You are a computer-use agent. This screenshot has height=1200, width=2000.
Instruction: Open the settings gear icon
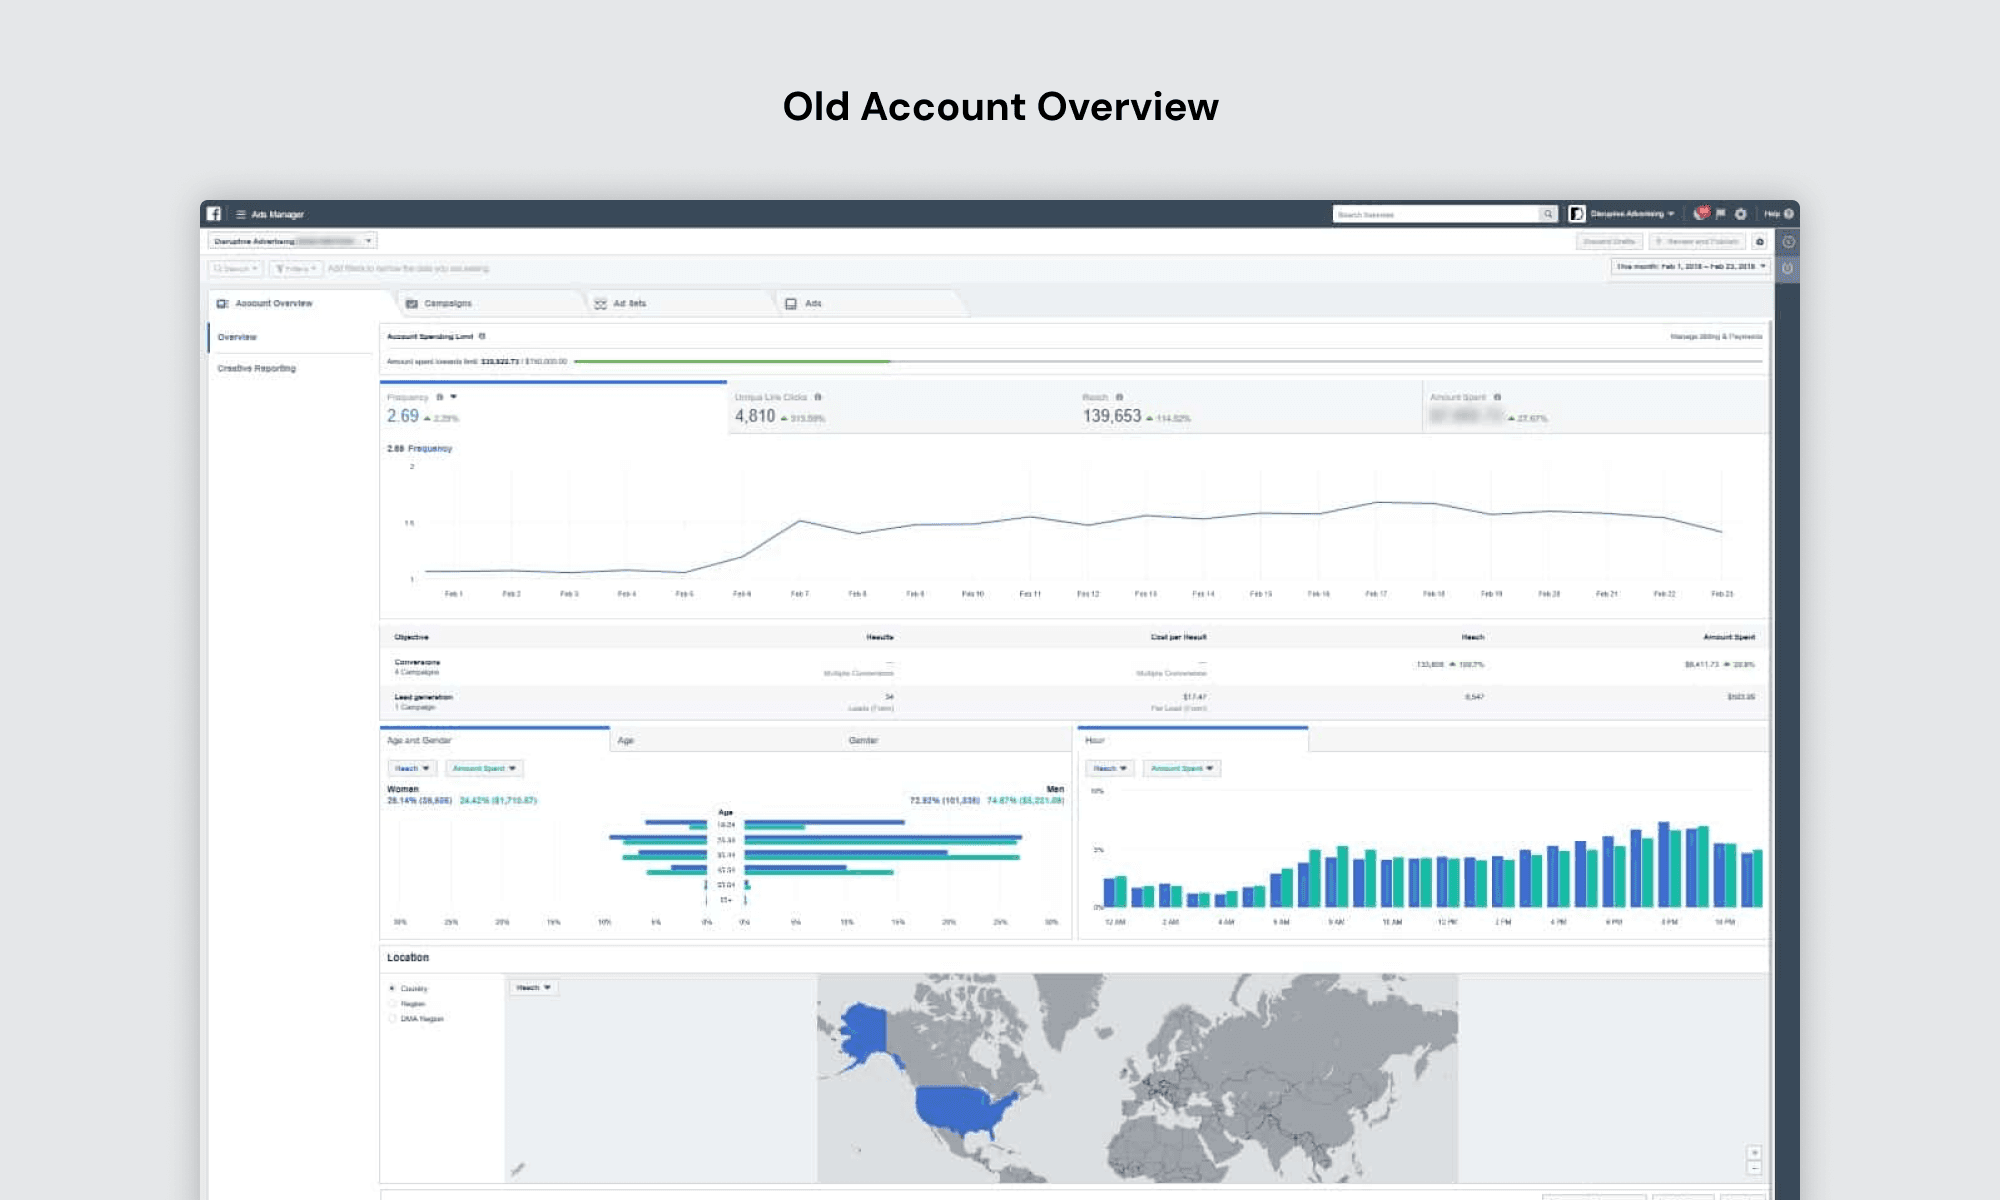point(1741,214)
